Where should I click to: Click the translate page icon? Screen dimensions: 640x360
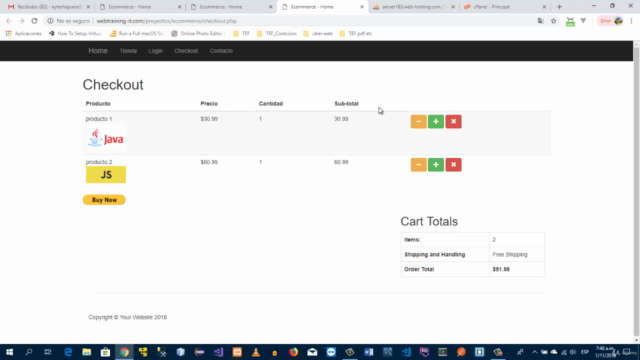540,21
